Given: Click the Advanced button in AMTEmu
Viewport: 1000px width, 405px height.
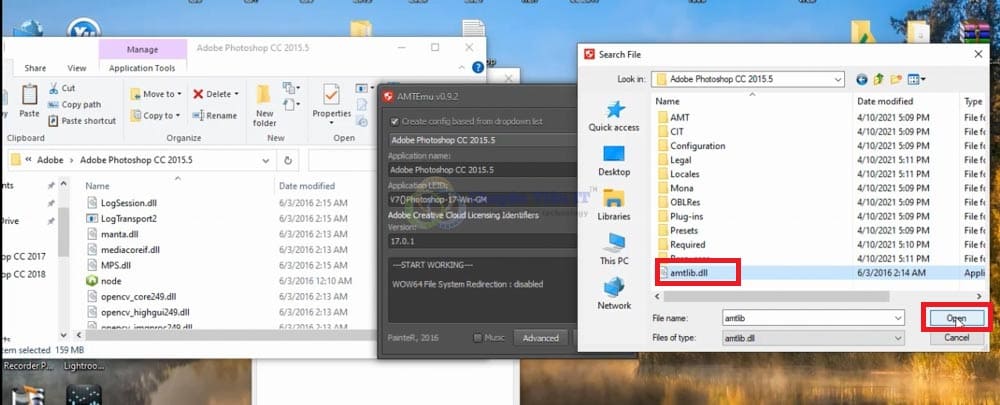Looking at the screenshot, I should click(540, 338).
